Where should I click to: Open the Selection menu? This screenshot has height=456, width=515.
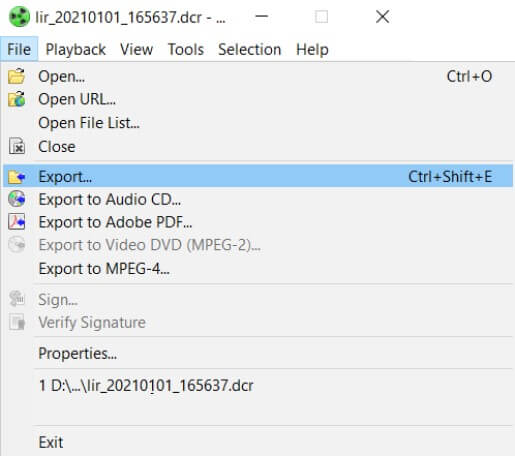click(250, 49)
